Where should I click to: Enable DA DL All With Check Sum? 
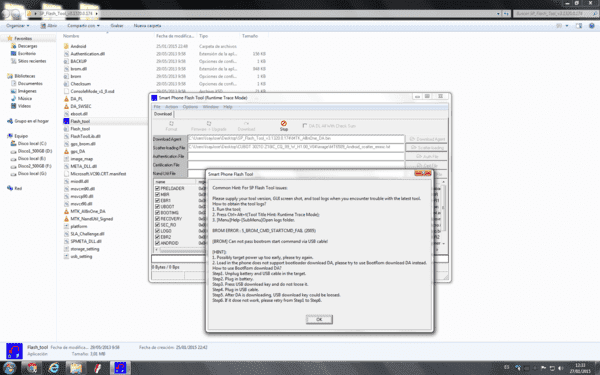(305, 126)
